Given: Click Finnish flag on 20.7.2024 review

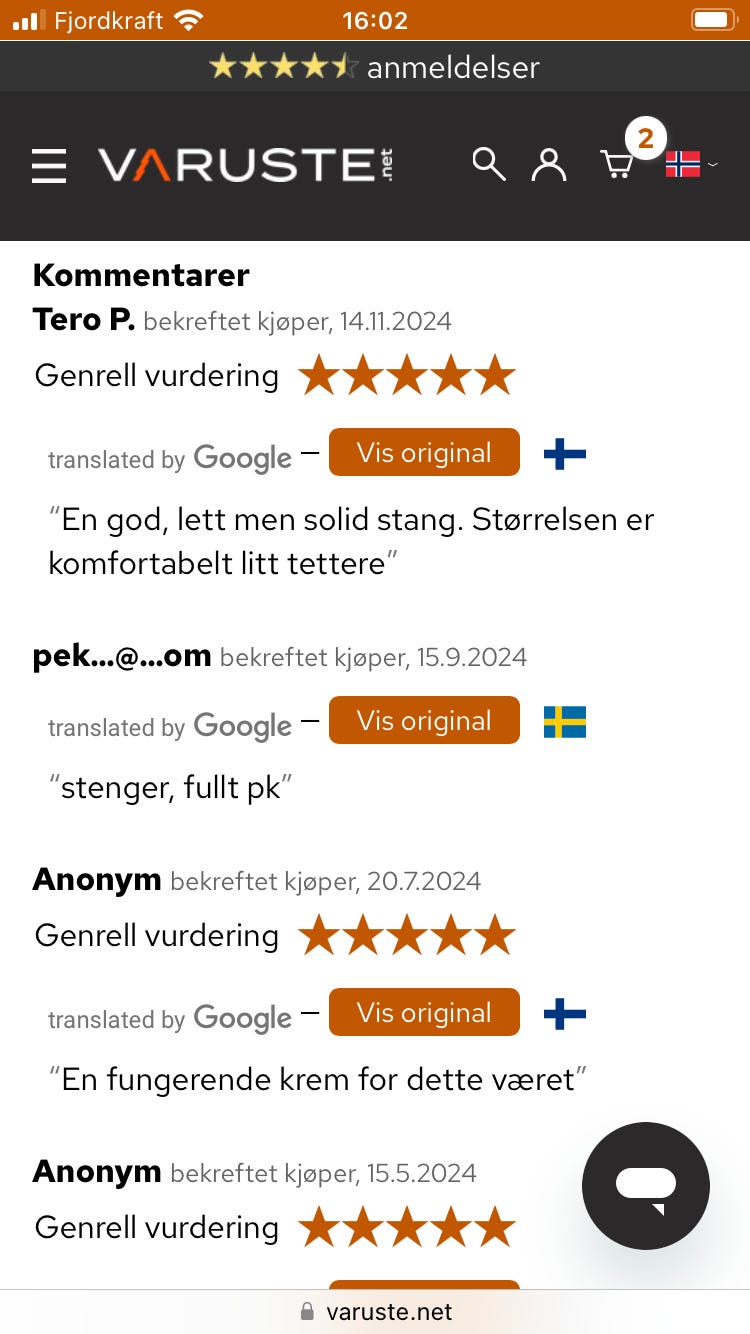Looking at the screenshot, I should (564, 1015).
